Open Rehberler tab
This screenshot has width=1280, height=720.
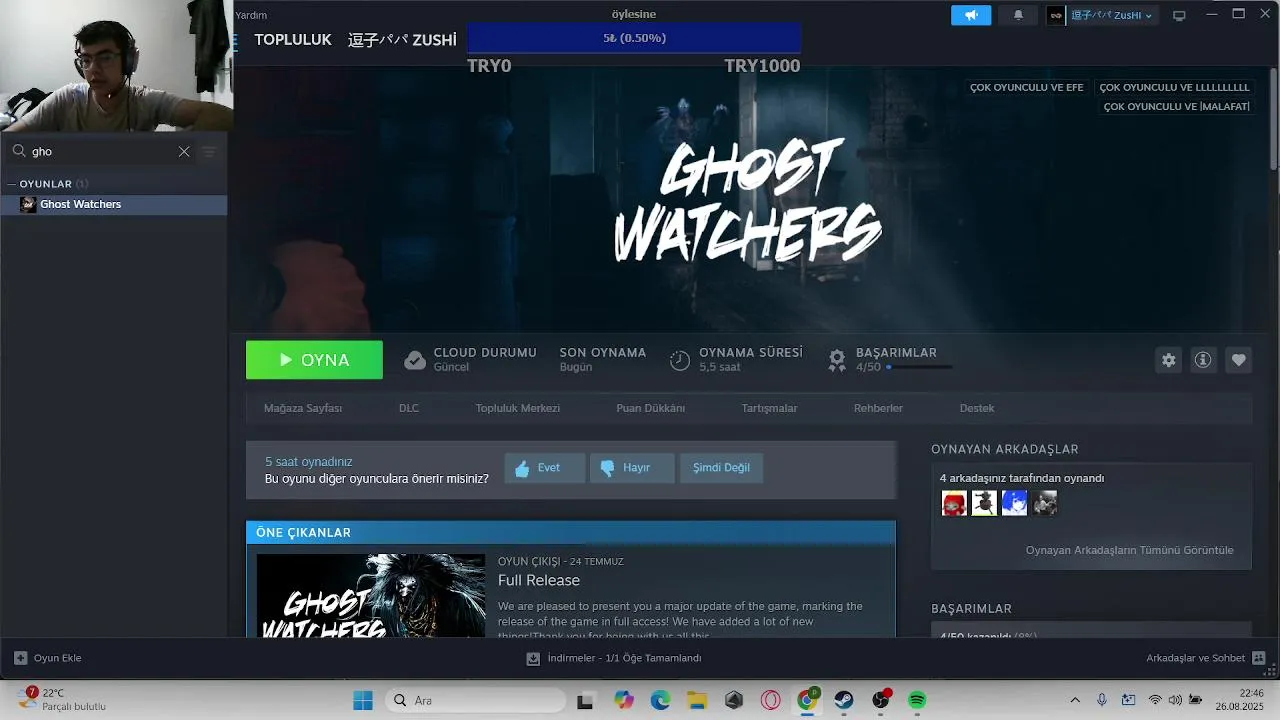pos(878,408)
